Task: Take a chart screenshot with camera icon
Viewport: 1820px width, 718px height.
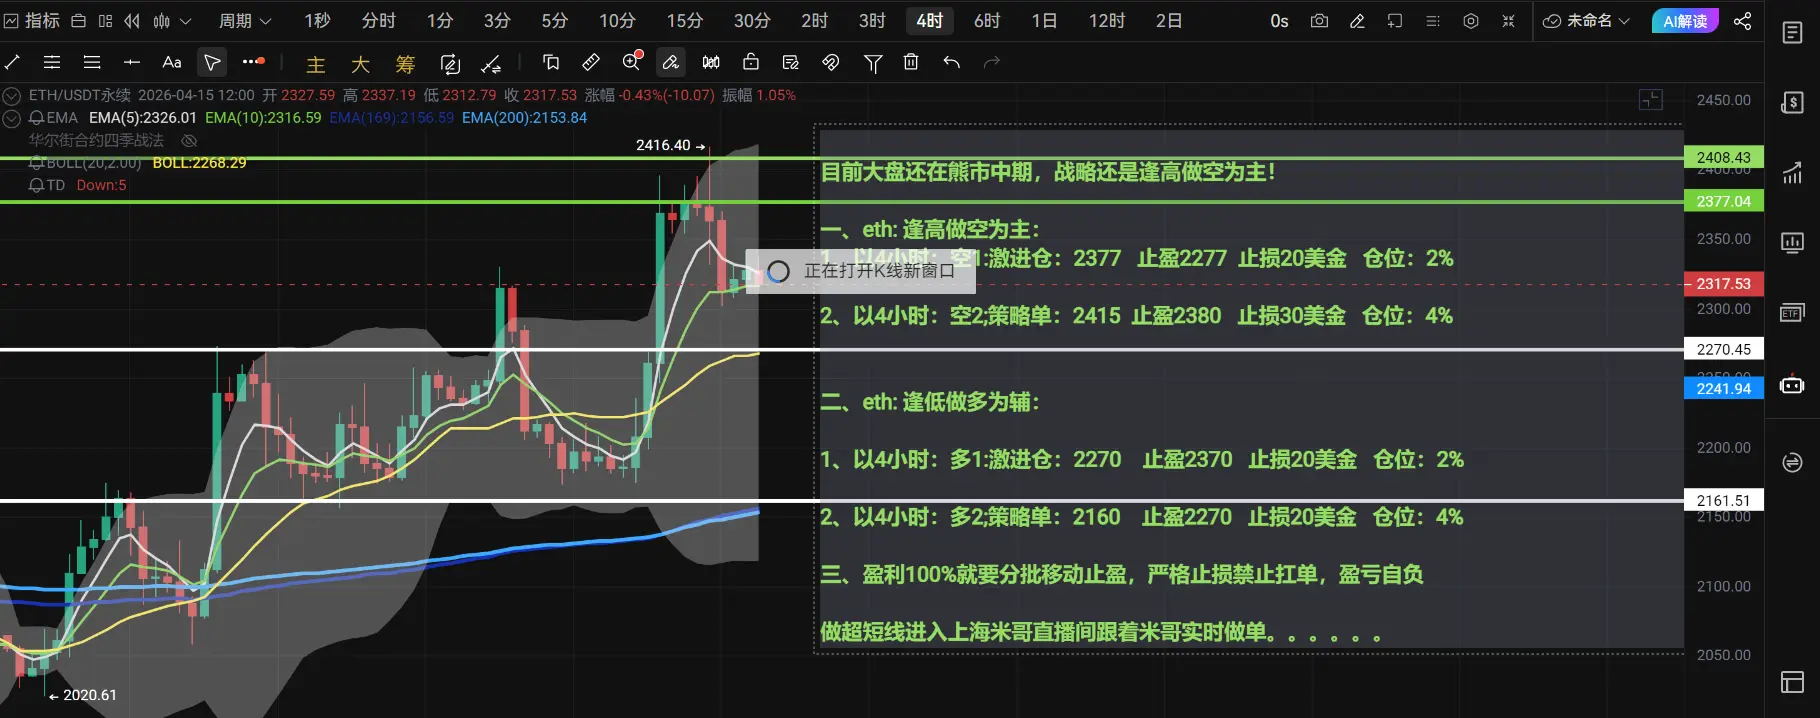Action: point(1319,21)
